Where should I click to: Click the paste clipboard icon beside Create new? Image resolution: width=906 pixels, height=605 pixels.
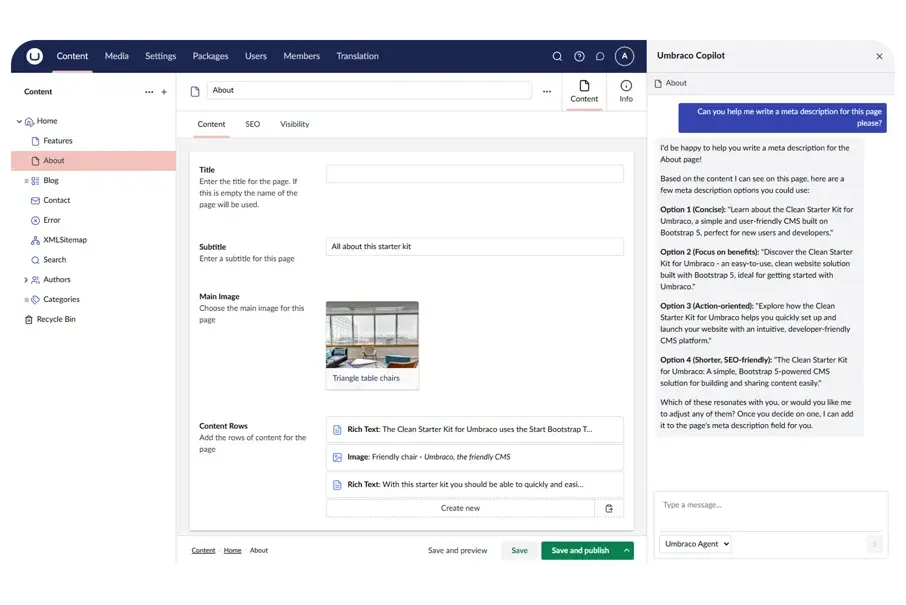tap(609, 509)
